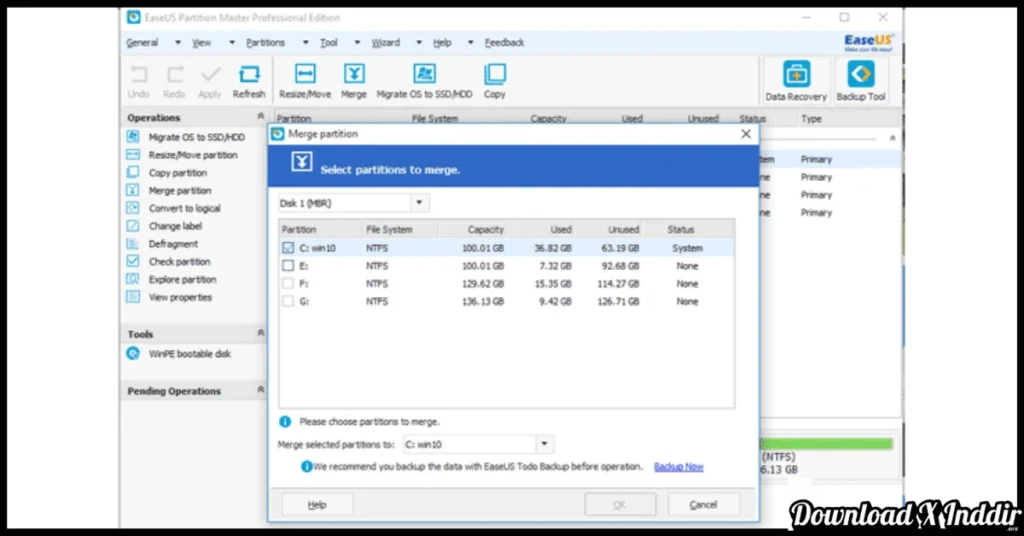
Task: Click the Copy toolbar icon
Action: click(495, 74)
